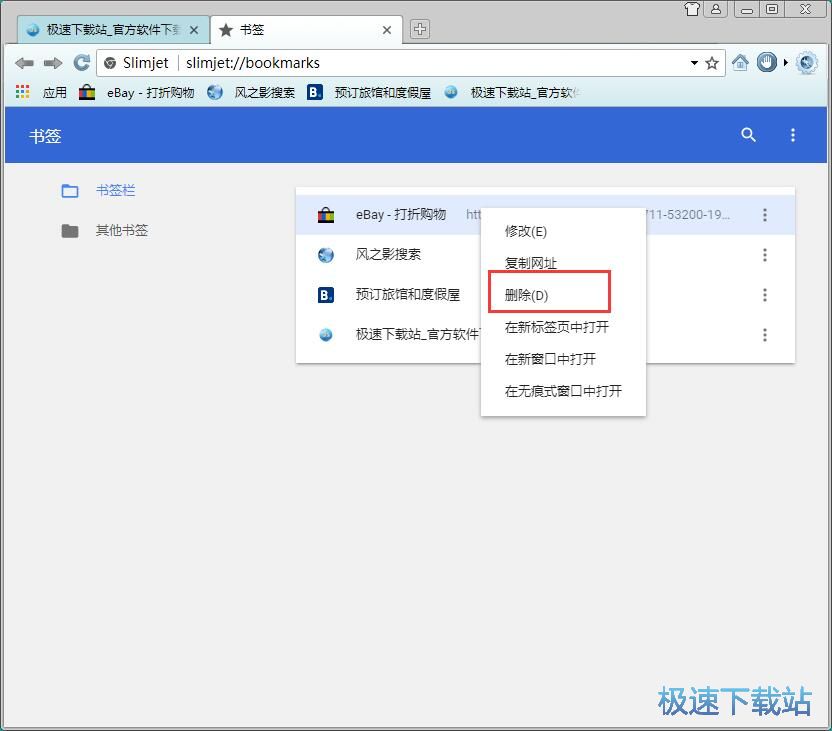The image size is (832, 731).
Task: Open more options for 预订旅馆和度假屋 bookmark
Action: click(x=765, y=294)
